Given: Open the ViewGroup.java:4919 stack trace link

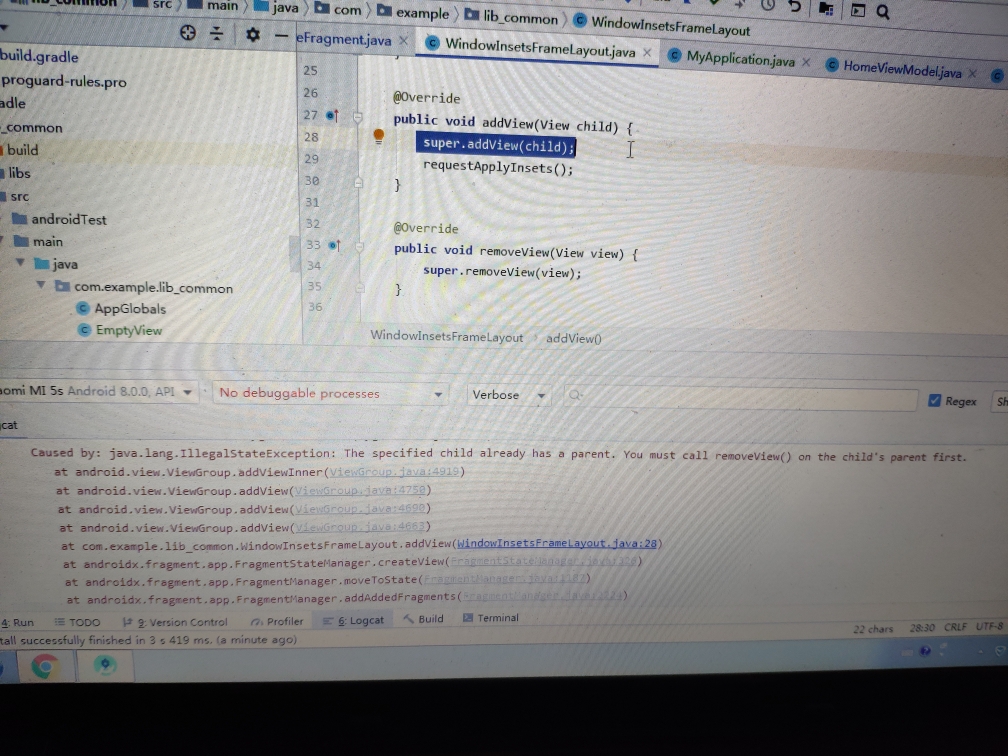Looking at the screenshot, I should coord(395,471).
